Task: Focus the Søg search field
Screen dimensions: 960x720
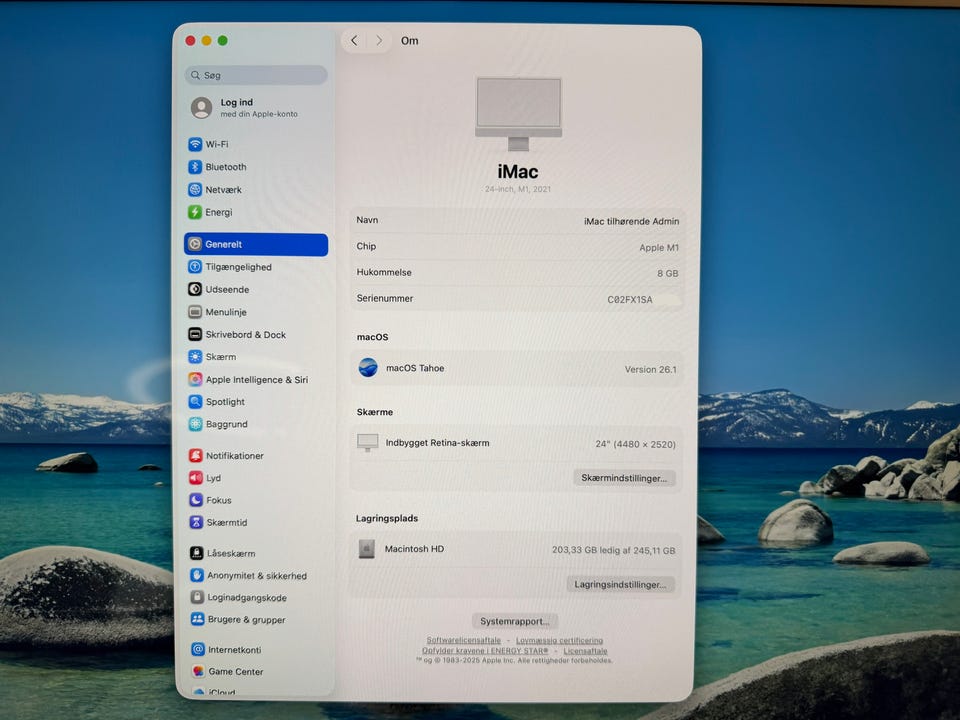Action: point(256,75)
